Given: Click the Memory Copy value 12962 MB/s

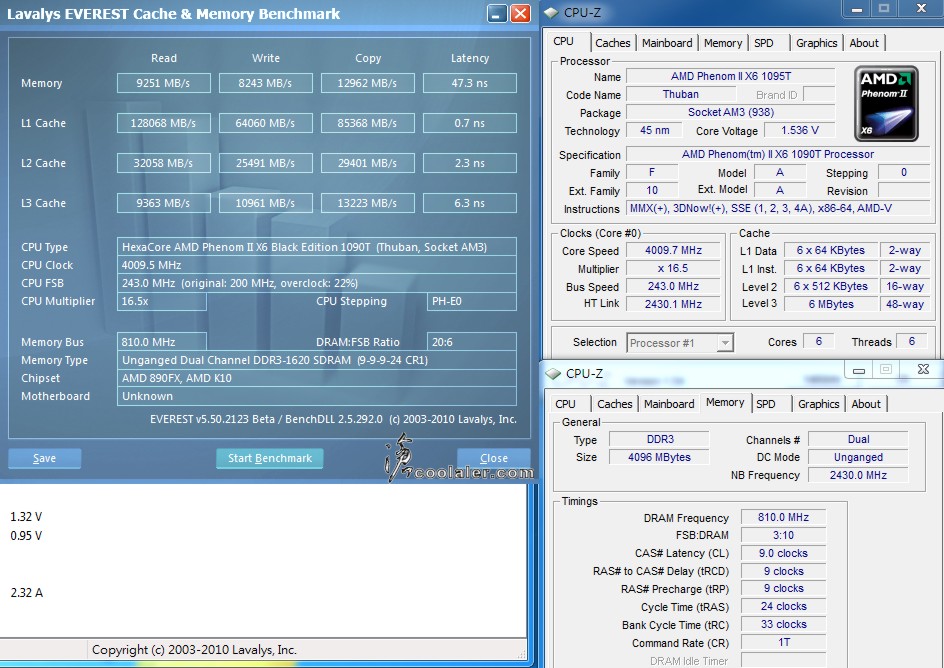Looking at the screenshot, I should tap(368, 83).
